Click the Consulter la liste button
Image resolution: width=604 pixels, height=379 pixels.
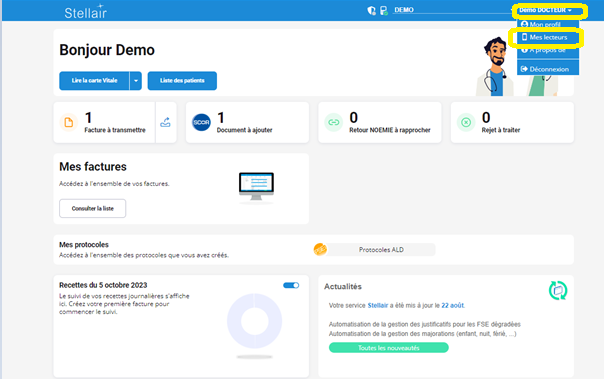coord(92,208)
